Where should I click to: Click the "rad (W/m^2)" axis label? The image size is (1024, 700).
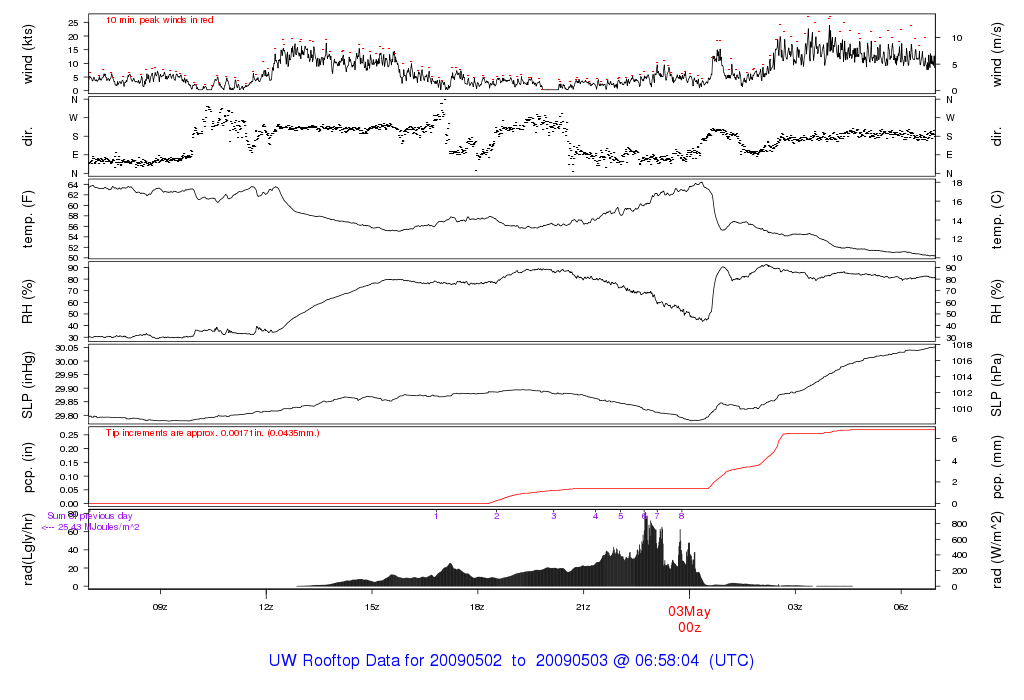pyautogui.click(x=997, y=550)
